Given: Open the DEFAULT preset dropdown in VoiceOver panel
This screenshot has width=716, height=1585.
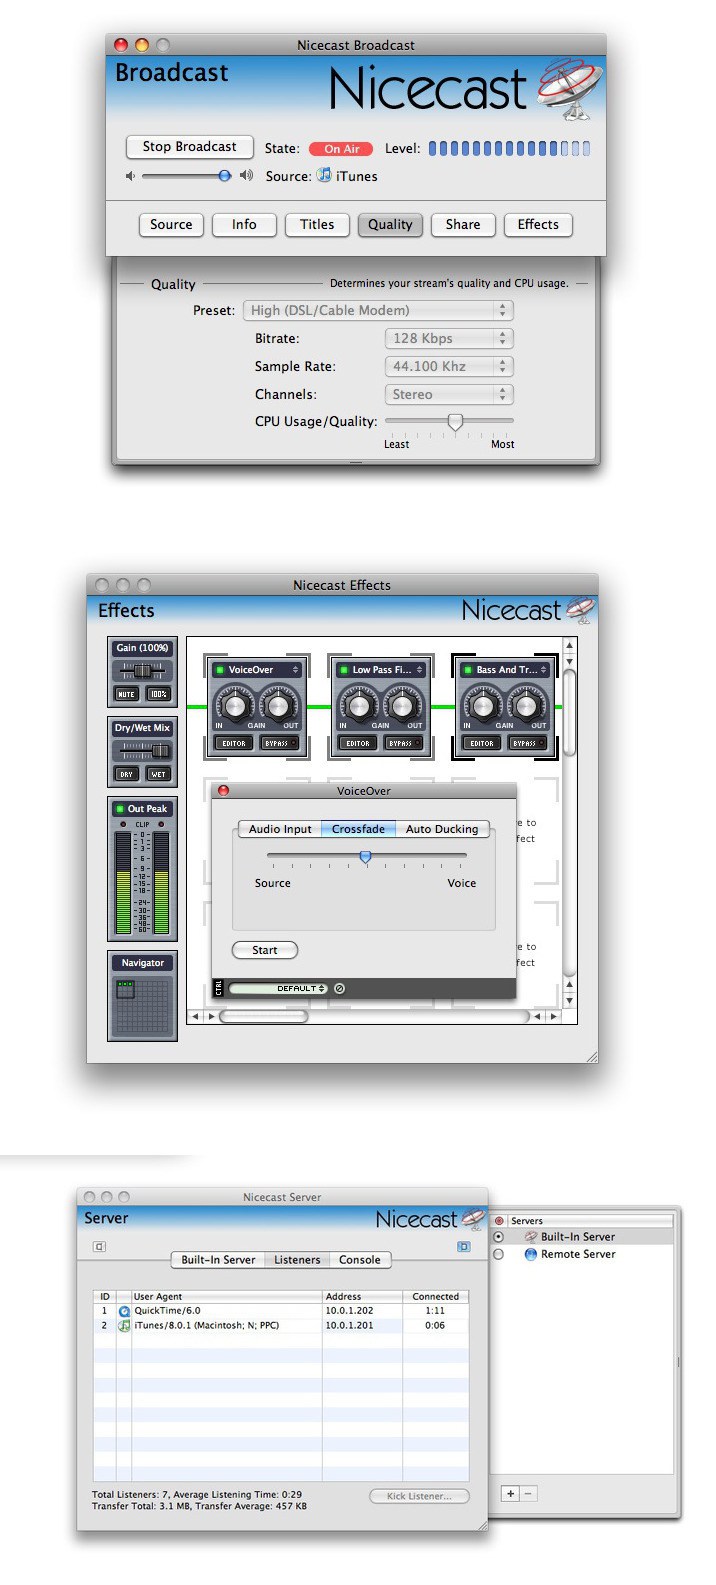Looking at the screenshot, I should (x=279, y=989).
